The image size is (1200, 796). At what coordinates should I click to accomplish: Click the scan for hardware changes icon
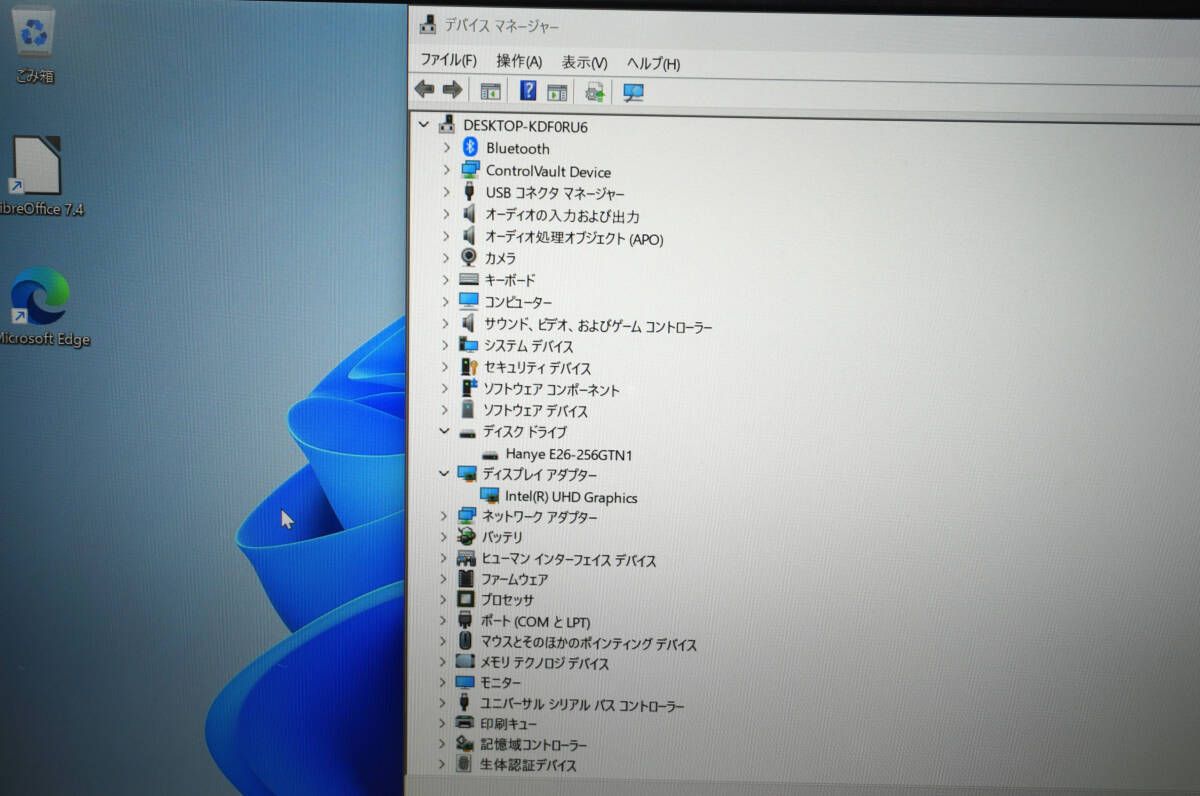pyautogui.click(x=633, y=92)
